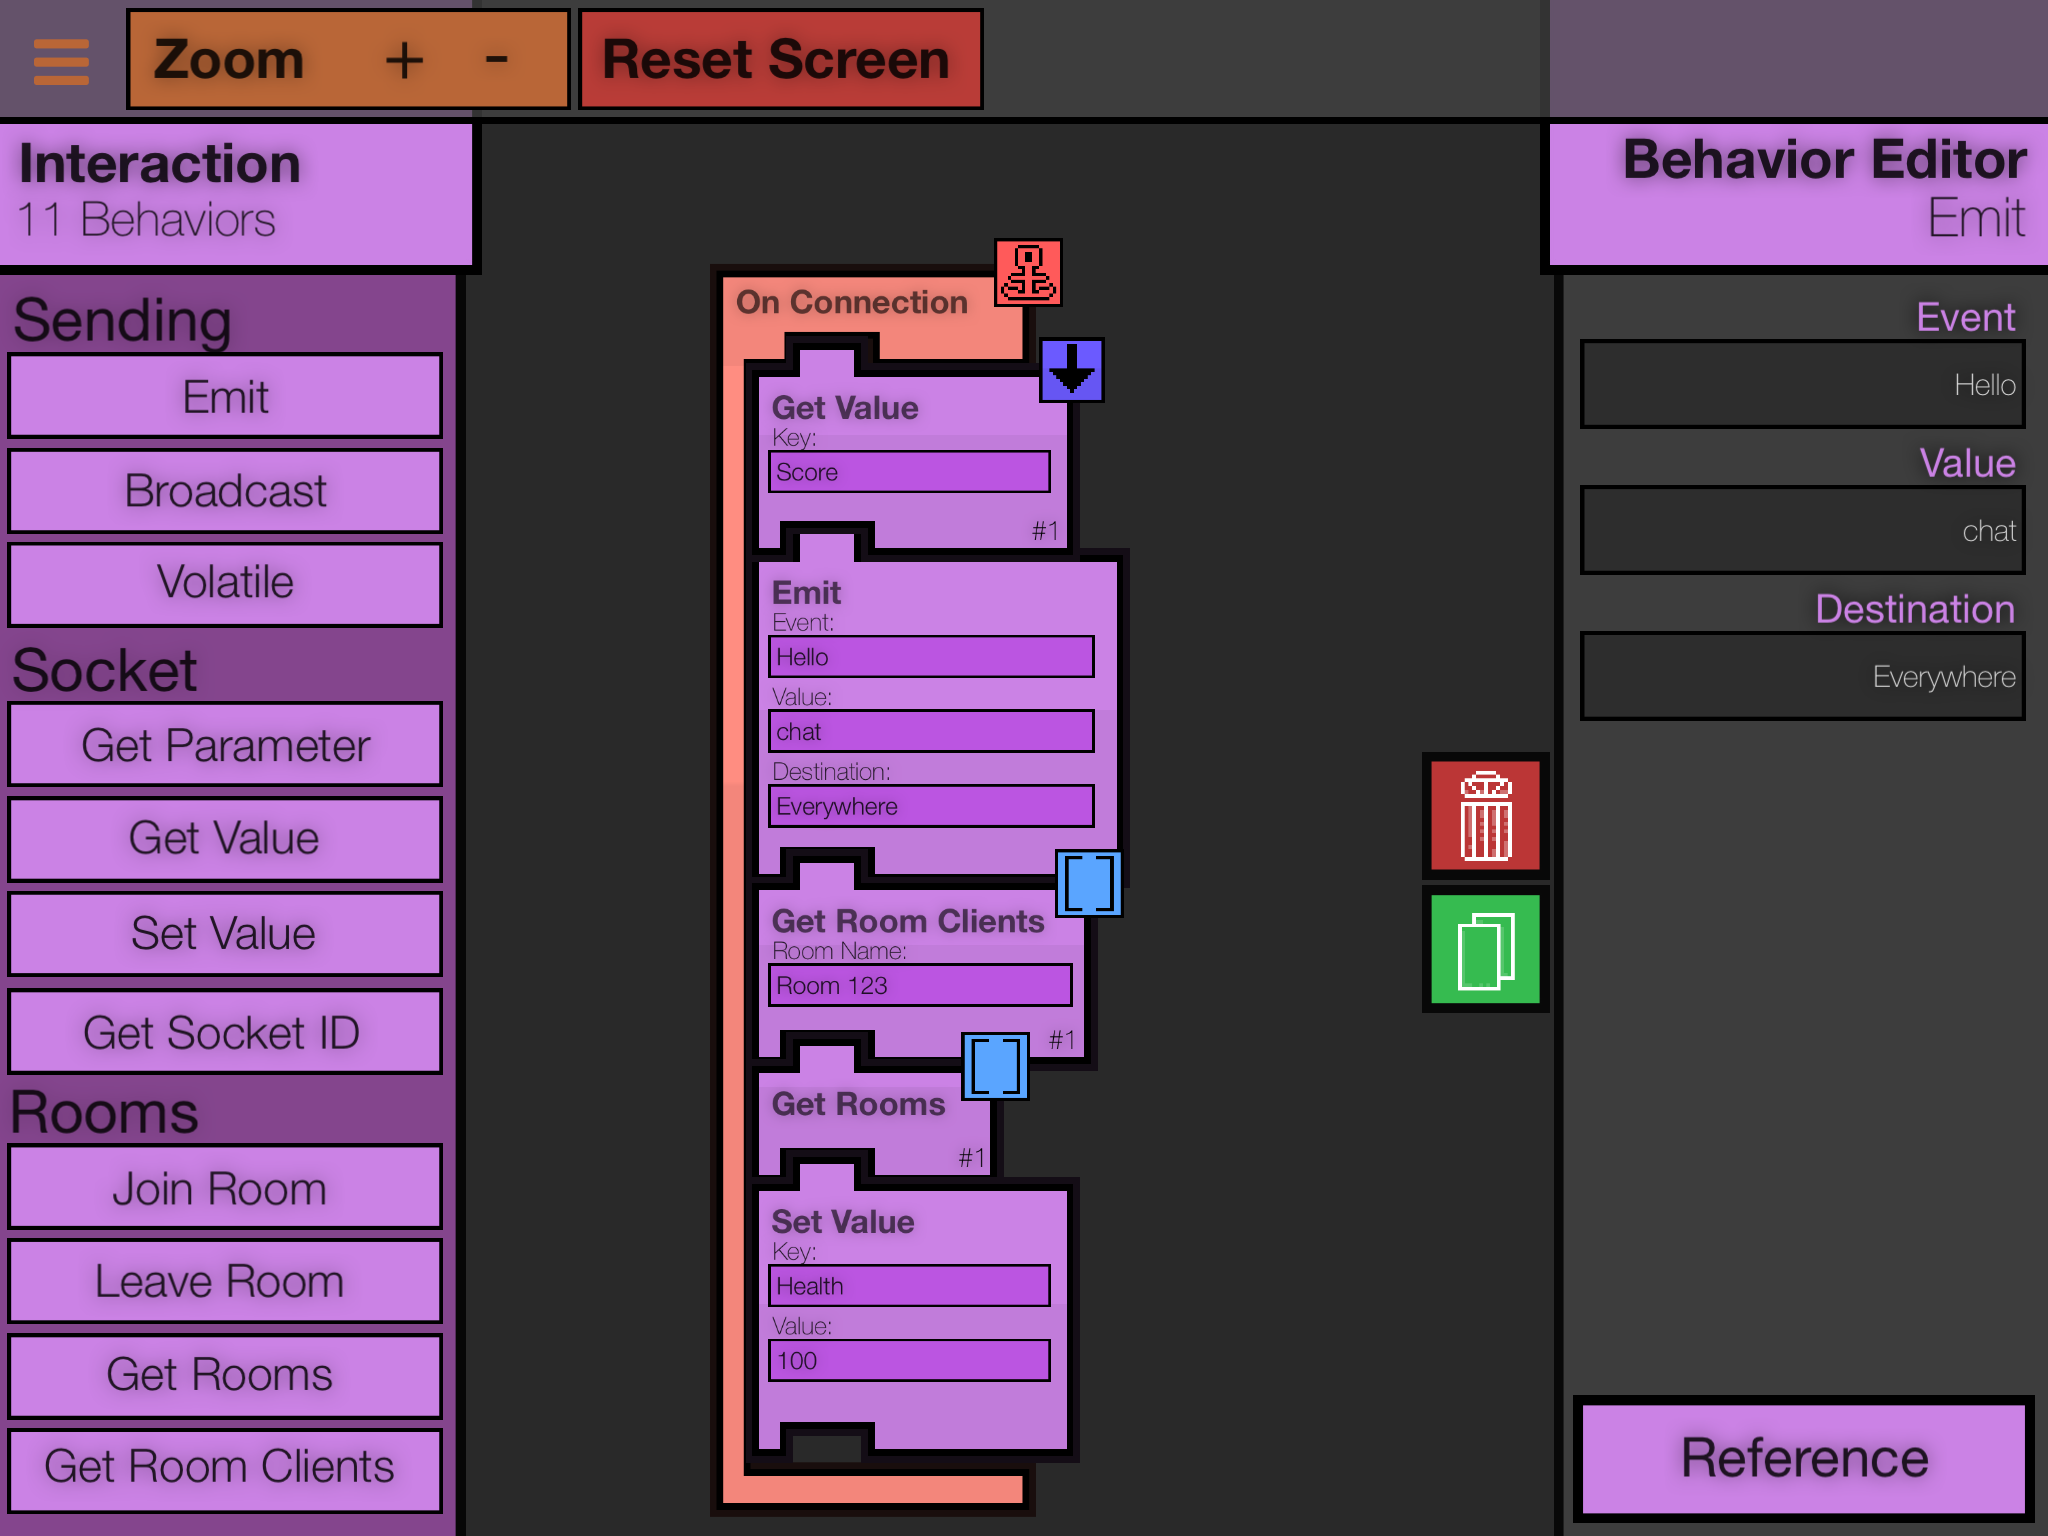Choose Get Socket ID behavior
The height and width of the screenshot is (1536, 2048).
click(225, 1032)
